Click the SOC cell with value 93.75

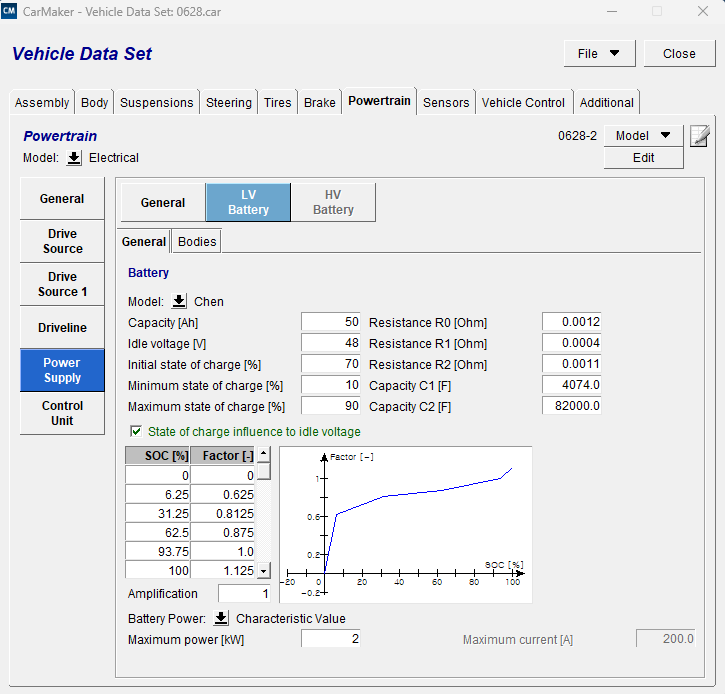(x=157, y=551)
